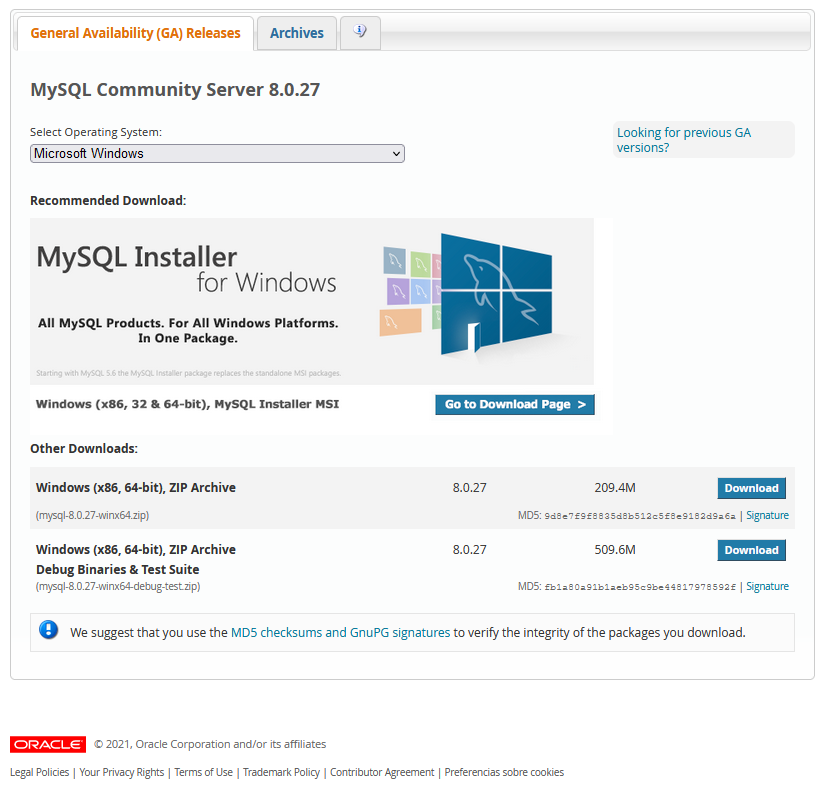Click the 209.4M size value
The width and height of the screenshot is (821, 791).
[x=615, y=488]
